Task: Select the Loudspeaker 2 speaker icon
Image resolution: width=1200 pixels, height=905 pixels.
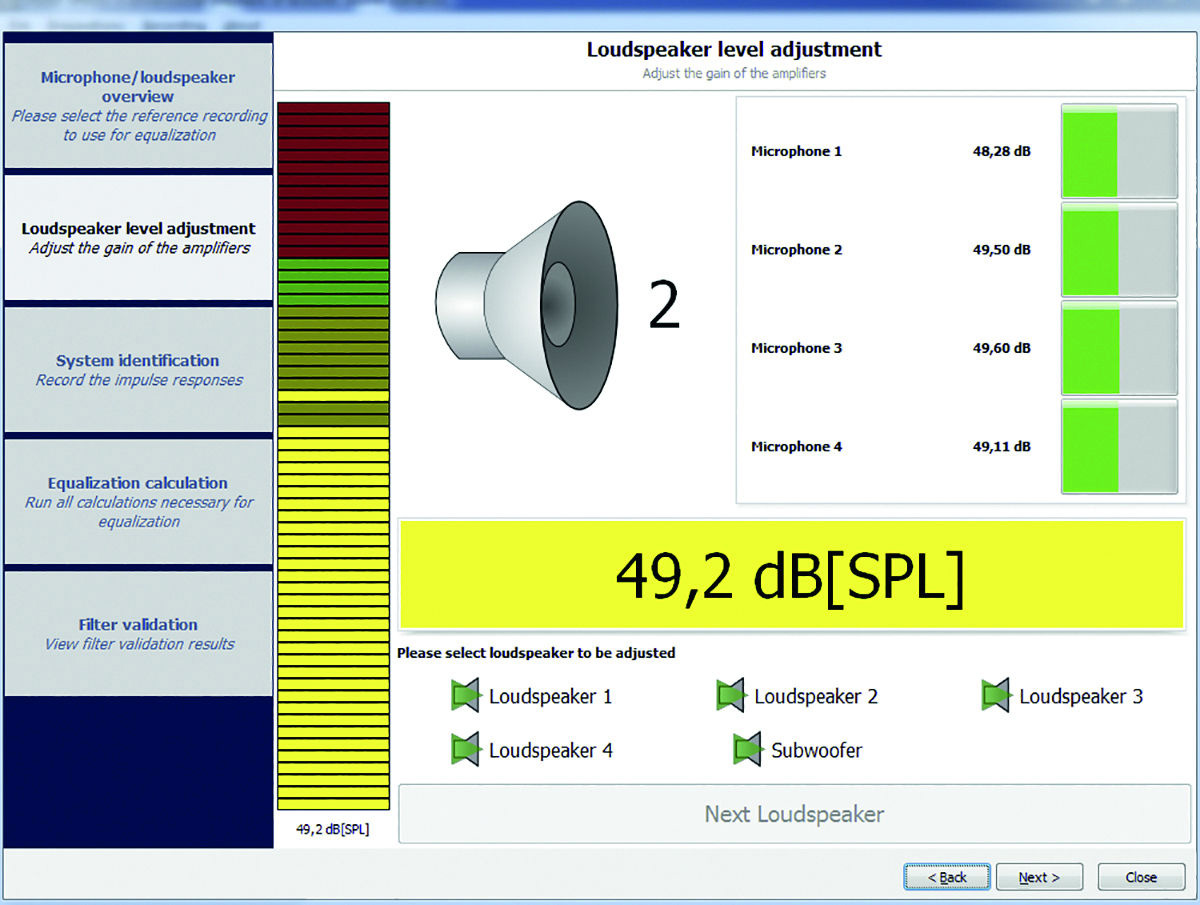Action: [x=731, y=695]
